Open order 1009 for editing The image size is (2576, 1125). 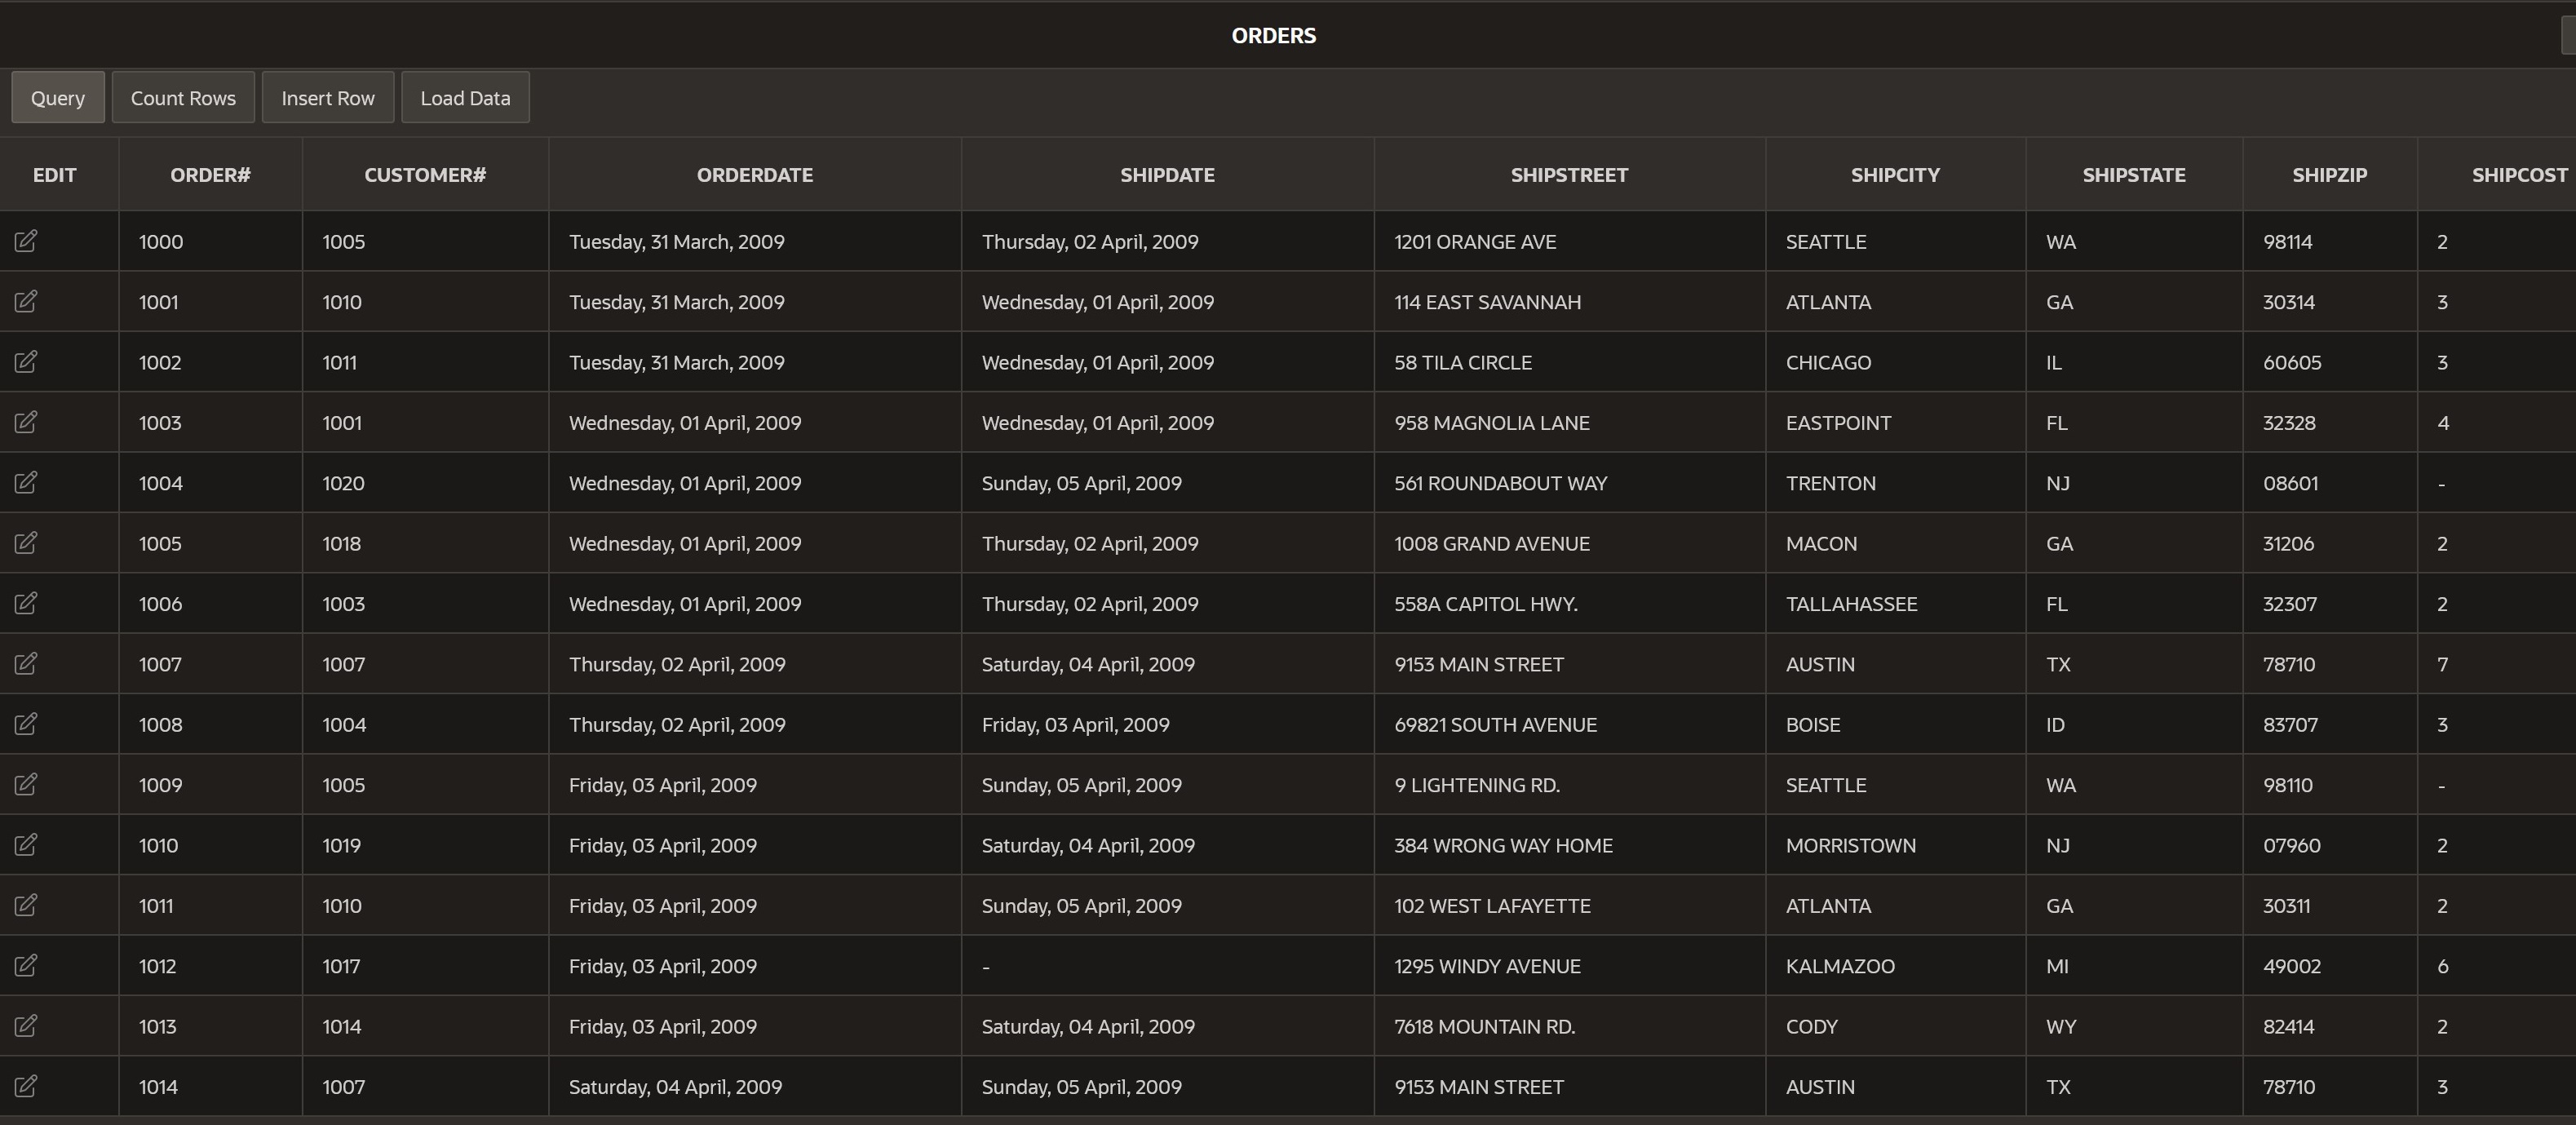(x=27, y=784)
